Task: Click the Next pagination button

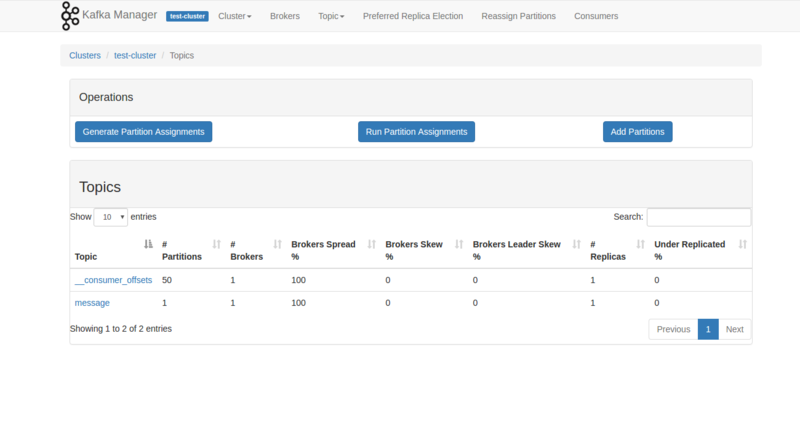Action: 735,329
